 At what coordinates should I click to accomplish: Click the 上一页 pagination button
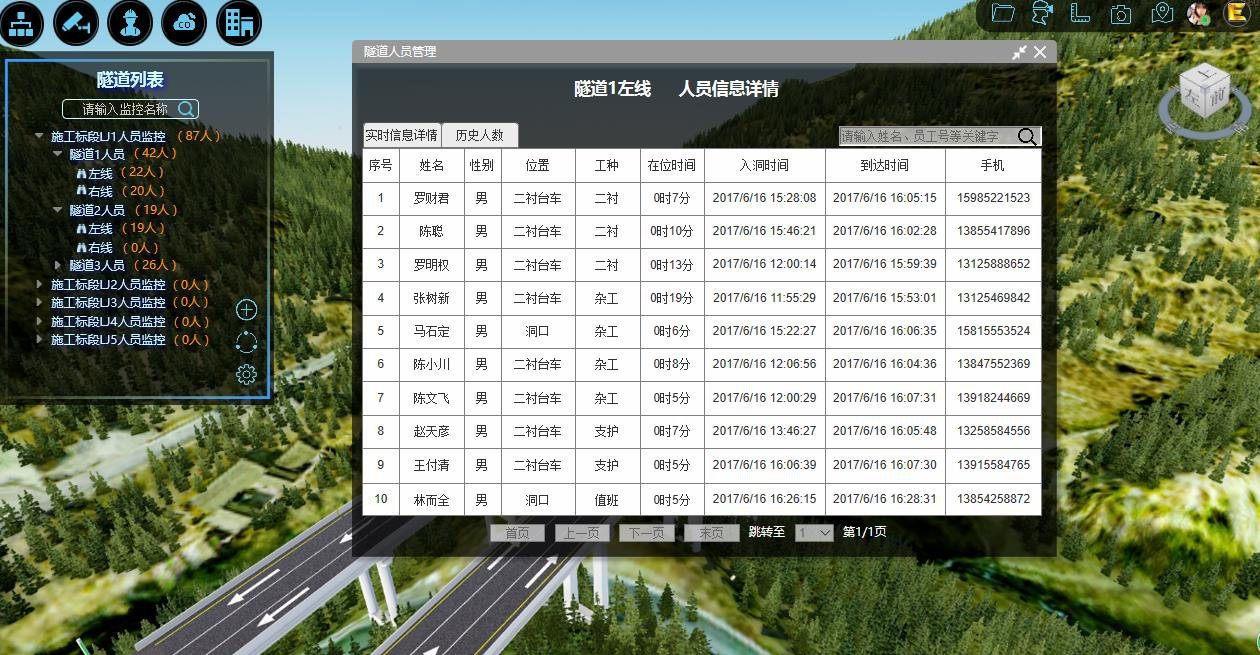click(582, 533)
